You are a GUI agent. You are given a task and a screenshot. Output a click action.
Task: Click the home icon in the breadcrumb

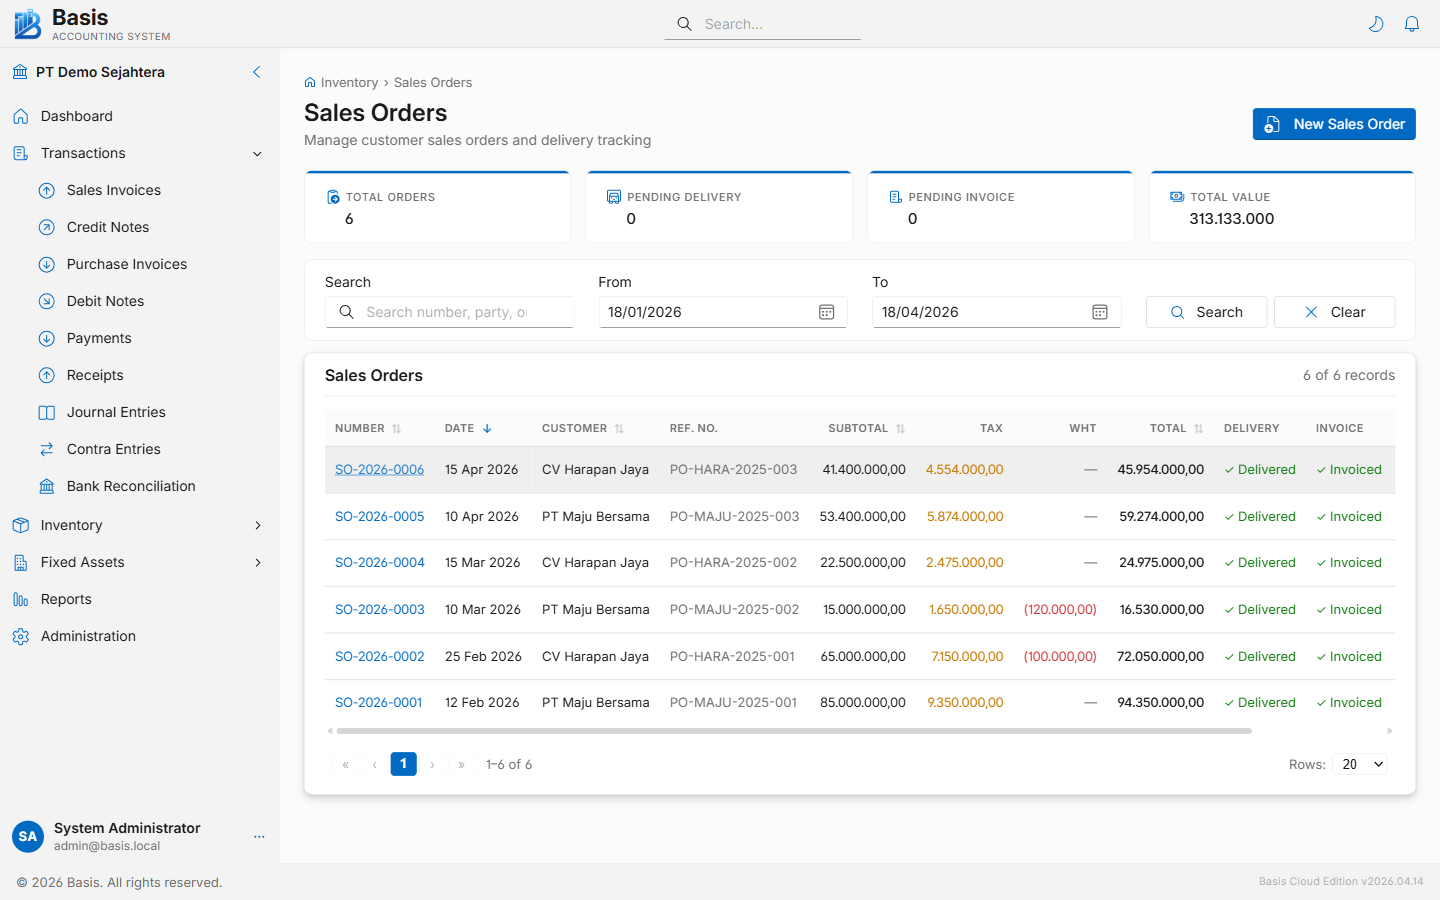[x=310, y=83]
